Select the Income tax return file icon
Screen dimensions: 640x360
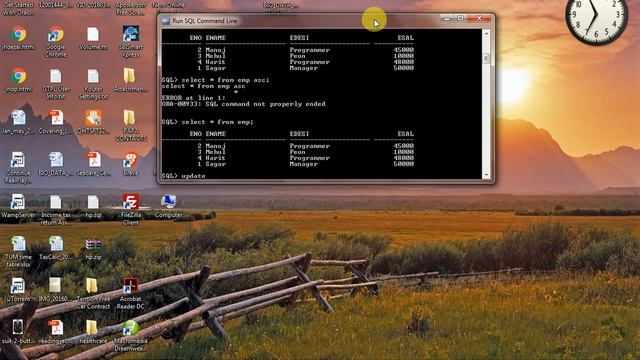point(56,202)
